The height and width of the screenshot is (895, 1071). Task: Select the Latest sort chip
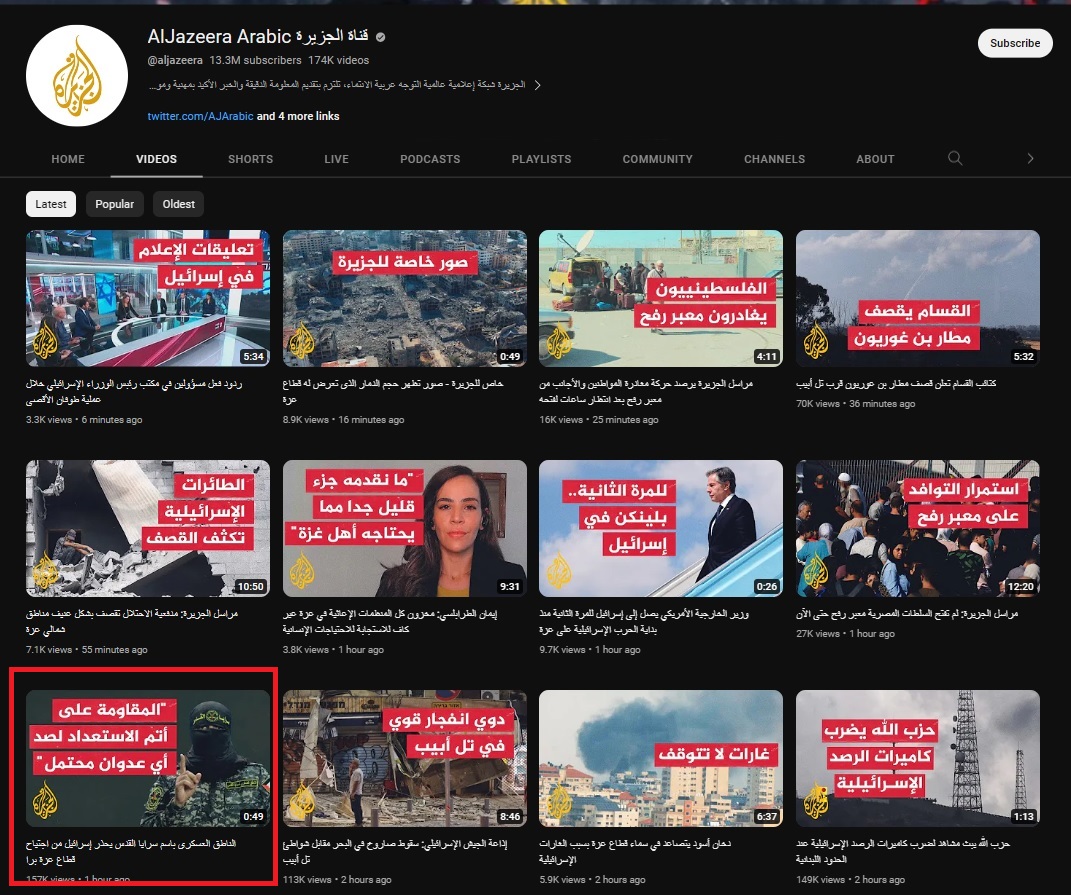[51, 204]
